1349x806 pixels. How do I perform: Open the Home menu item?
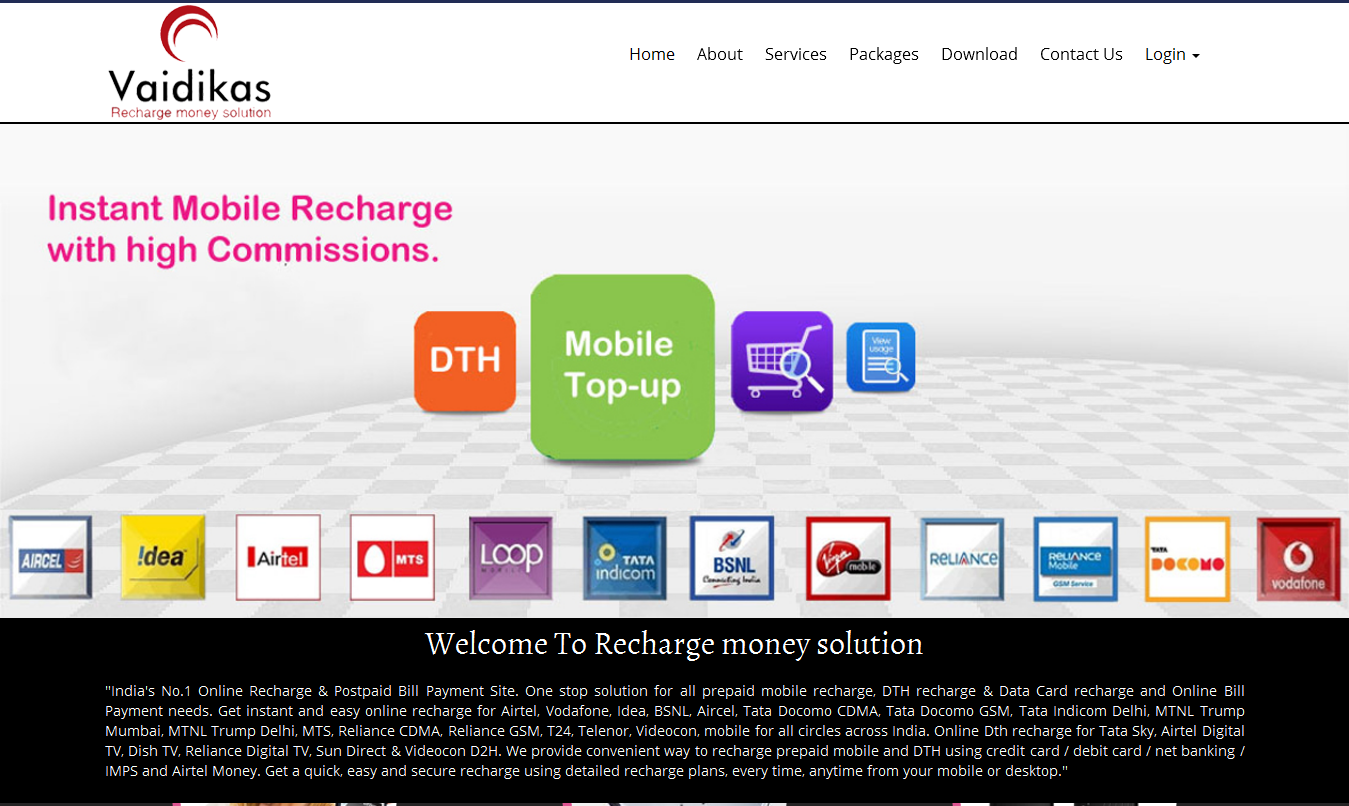pos(652,54)
